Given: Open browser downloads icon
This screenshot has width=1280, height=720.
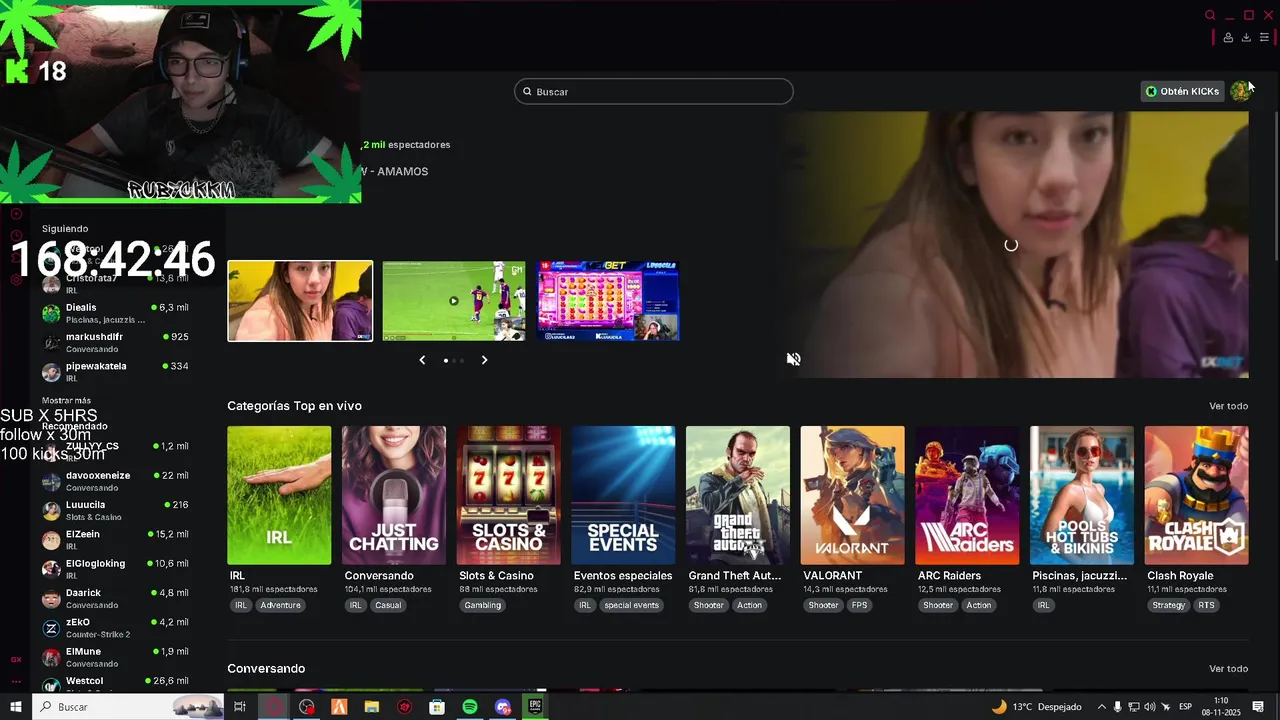Looking at the screenshot, I should [x=1246, y=38].
